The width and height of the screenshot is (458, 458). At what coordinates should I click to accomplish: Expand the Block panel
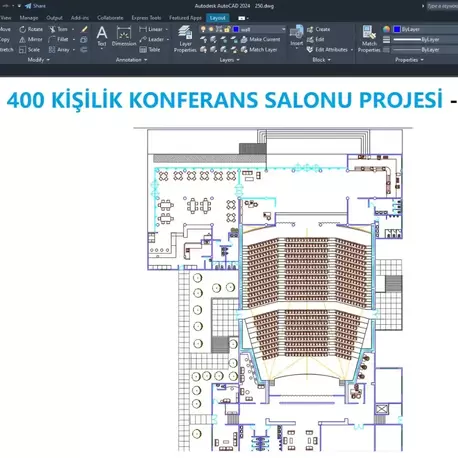[x=321, y=60]
